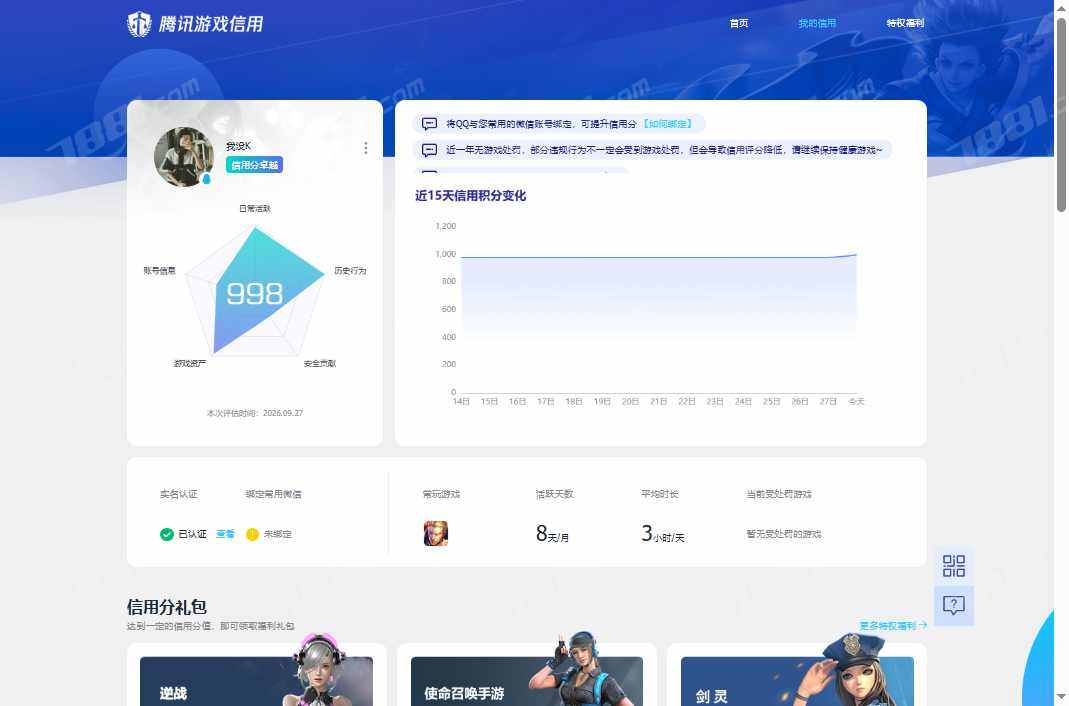
Task: Click the yellow warning icon next to 未绑定
Action: tap(252, 534)
